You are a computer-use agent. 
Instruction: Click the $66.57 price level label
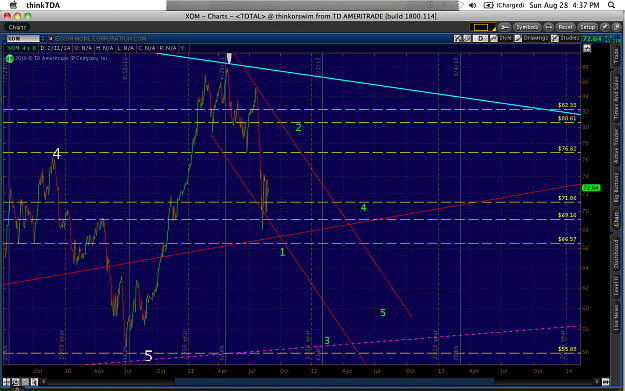567,239
